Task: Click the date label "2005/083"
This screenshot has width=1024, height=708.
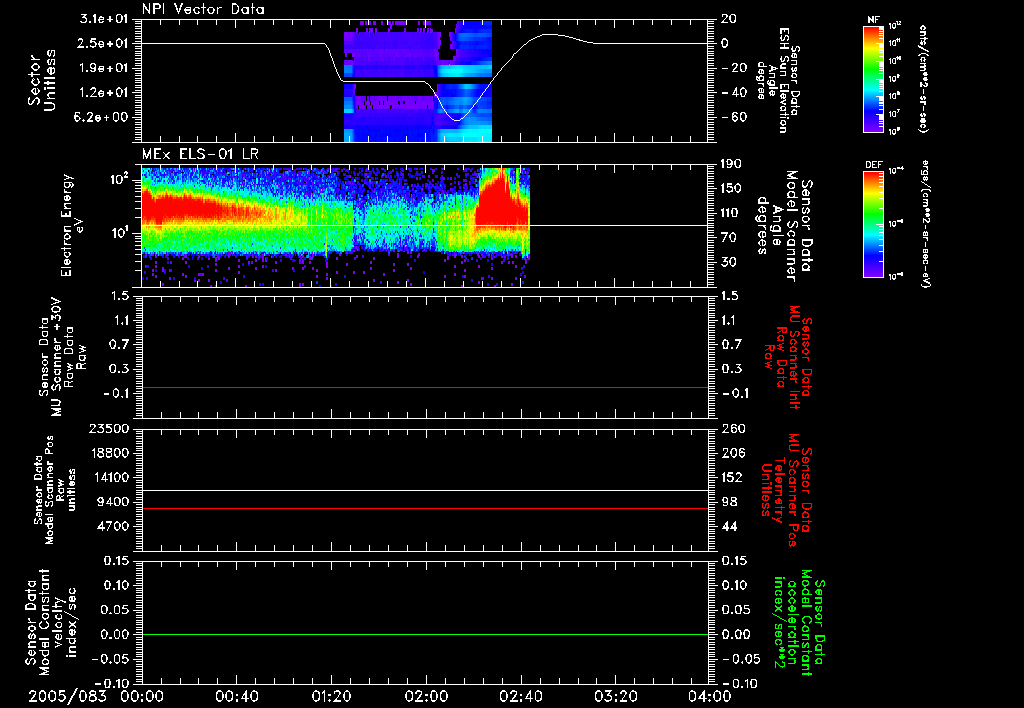Action: click(67, 697)
